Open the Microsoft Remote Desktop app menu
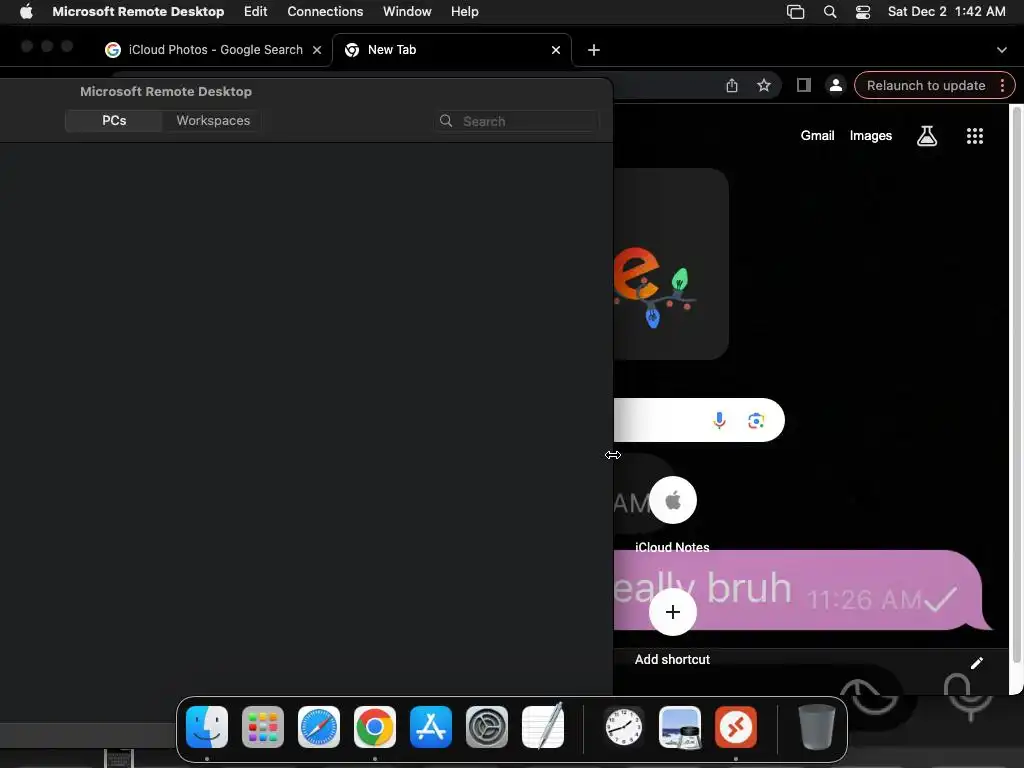The width and height of the screenshot is (1024, 768). (x=138, y=11)
